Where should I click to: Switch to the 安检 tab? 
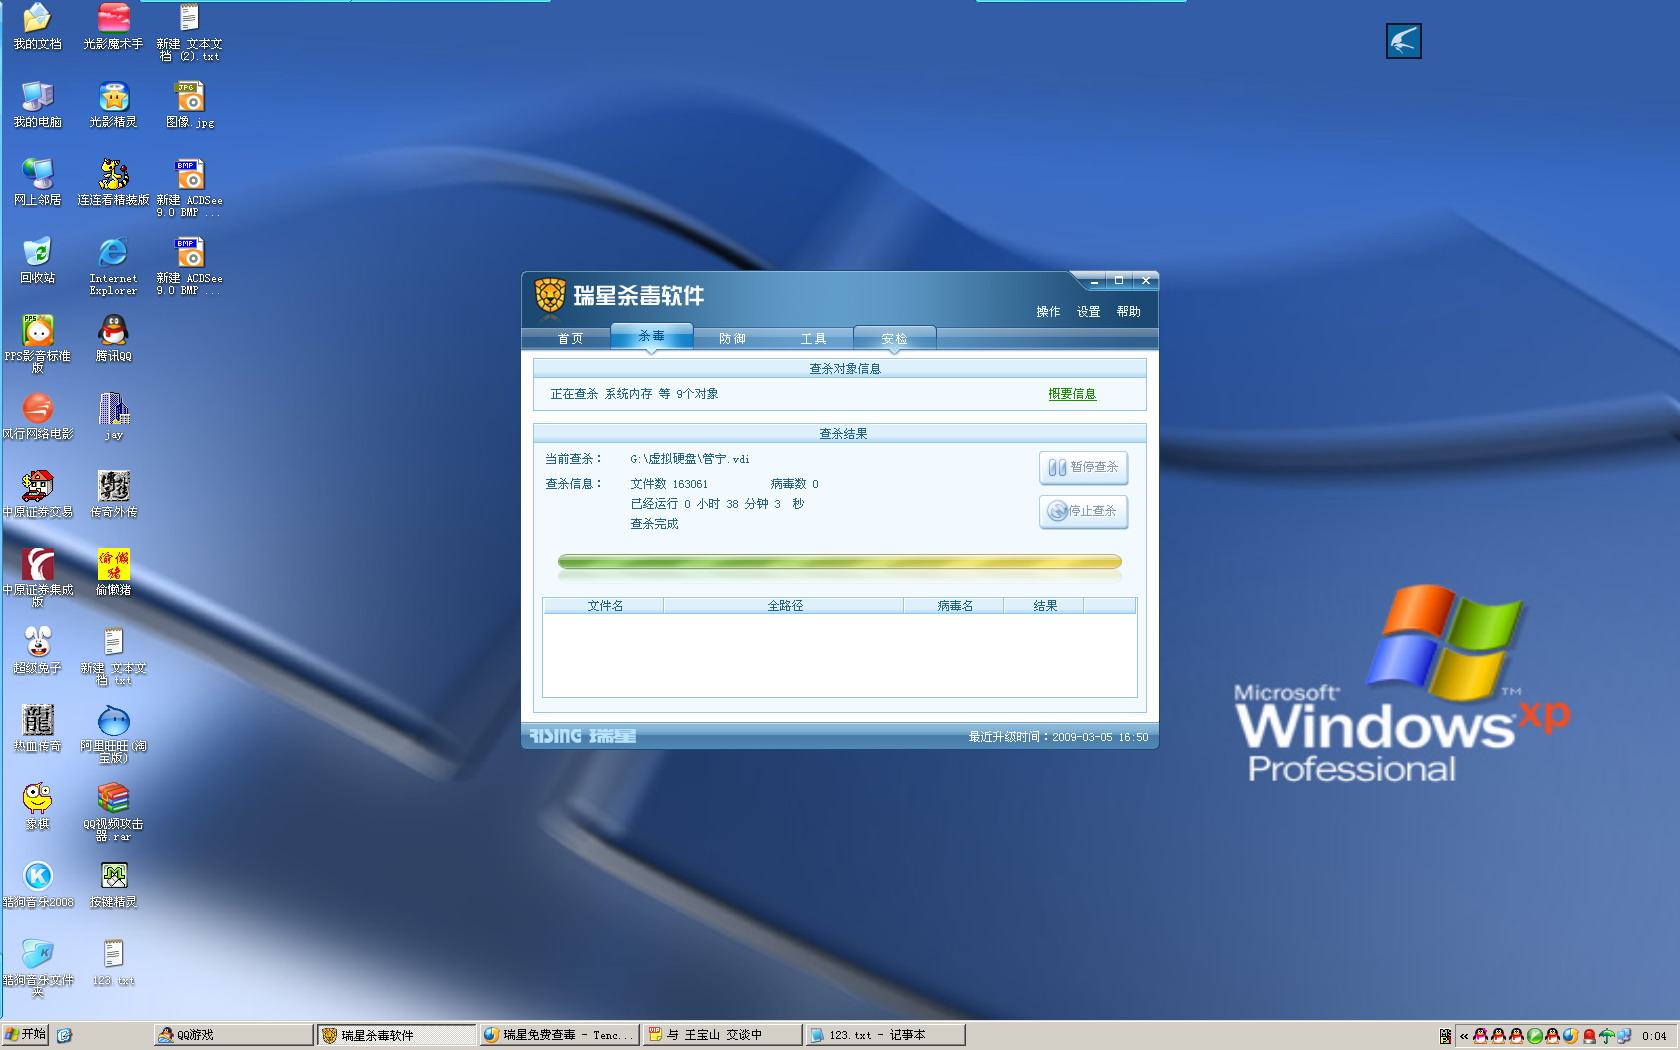click(x=894, y=339)
